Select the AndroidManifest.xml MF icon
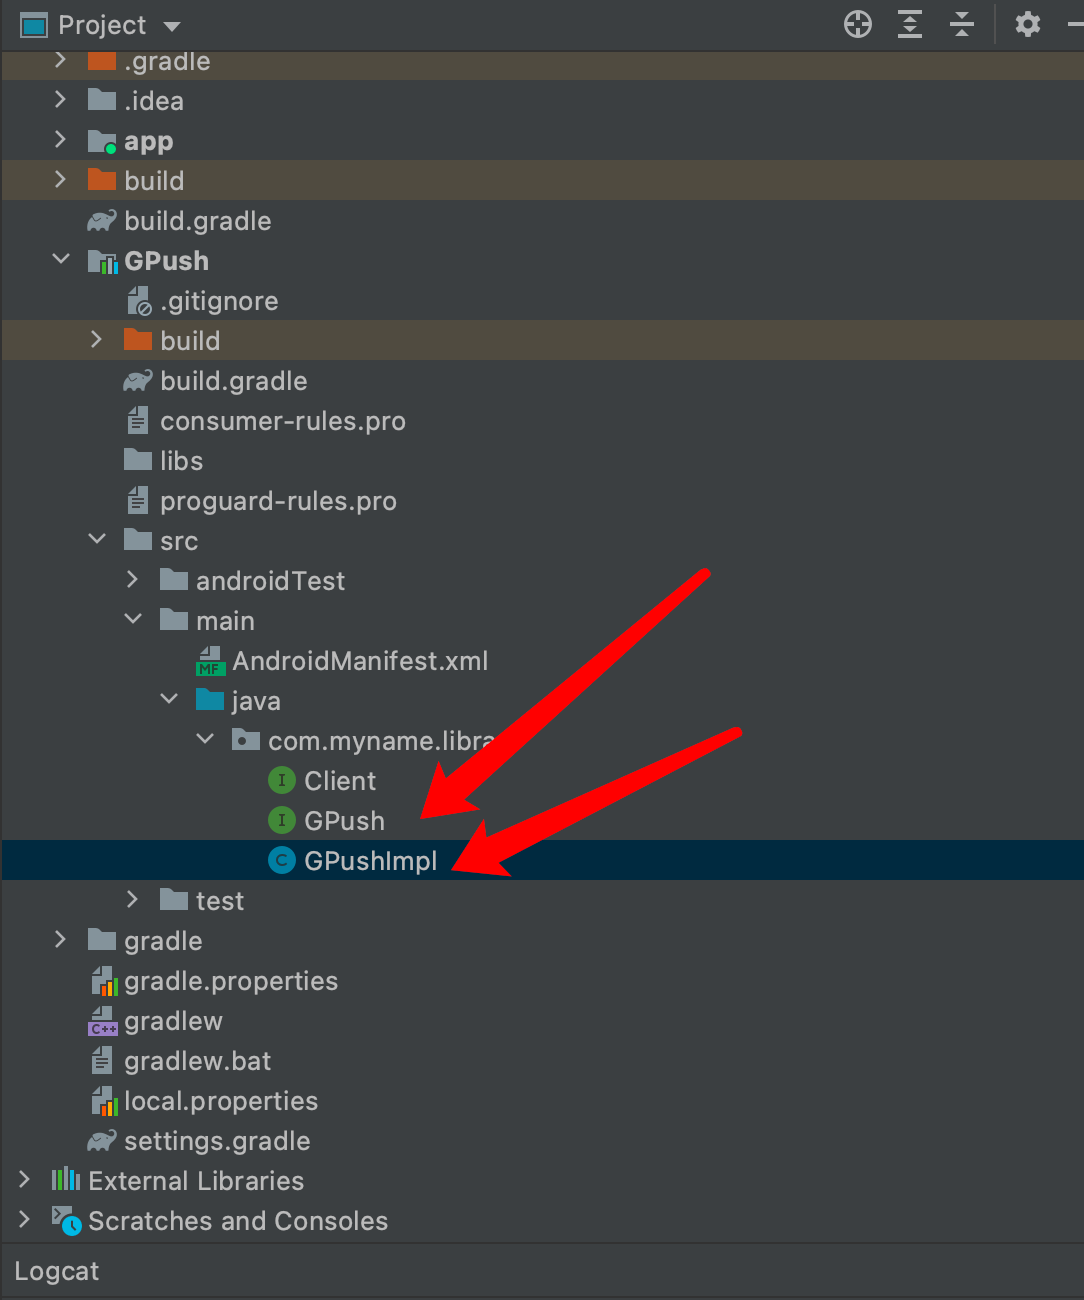This screenshot has height=1300, width=1084. pyautogui.click(x=210, y=661)
